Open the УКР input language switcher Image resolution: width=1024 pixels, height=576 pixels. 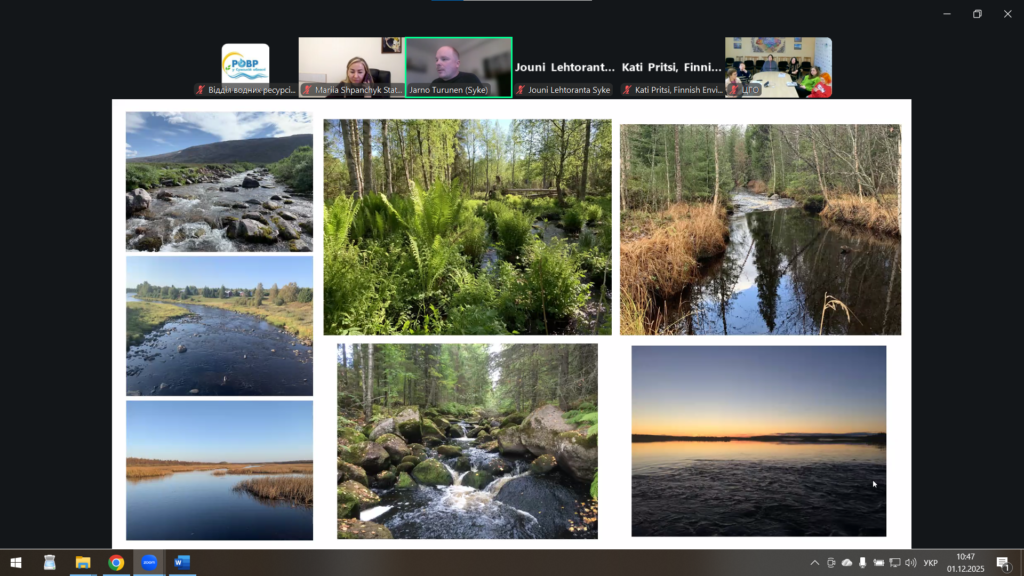(930, 563)
